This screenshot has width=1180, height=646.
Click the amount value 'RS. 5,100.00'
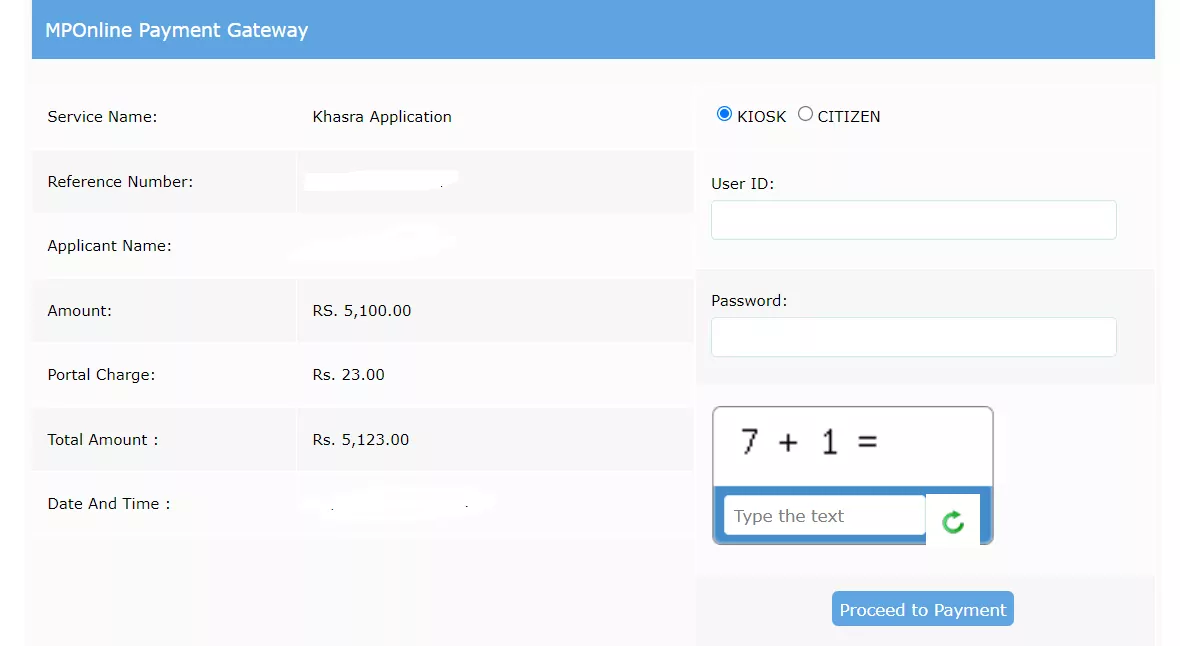362,311
